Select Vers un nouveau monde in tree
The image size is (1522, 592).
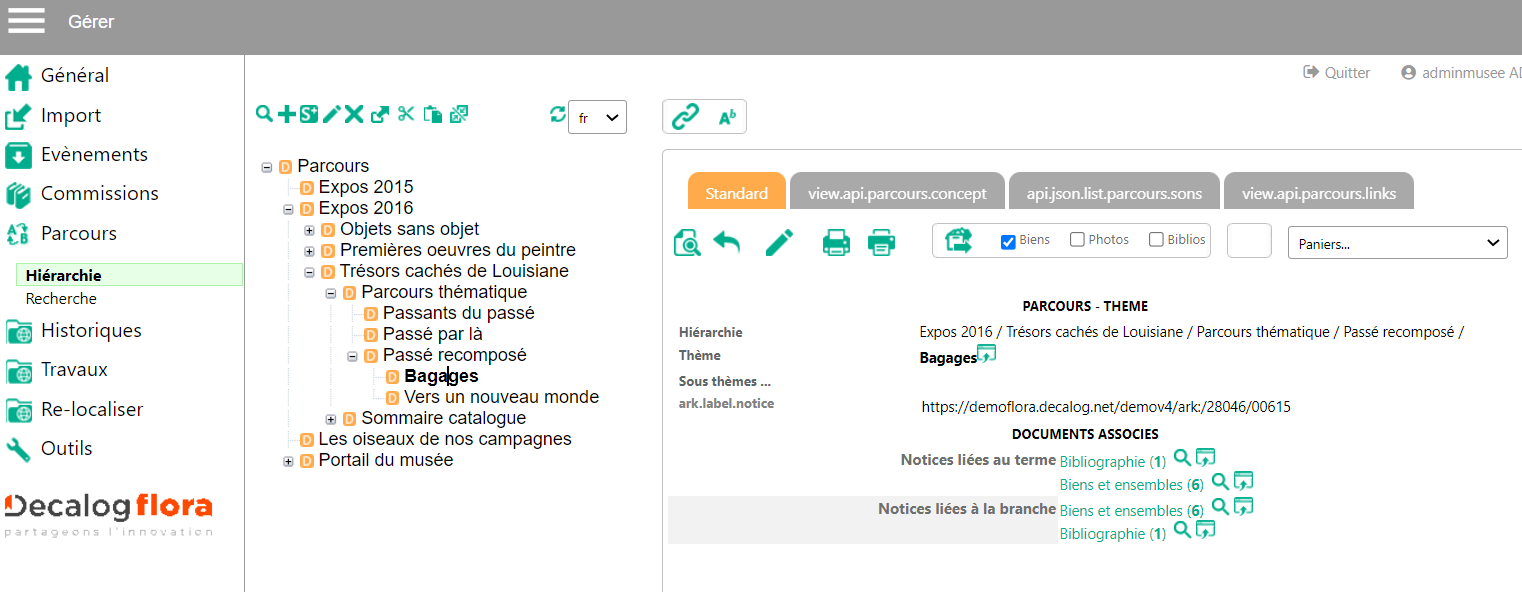click(x=501, y=397)
